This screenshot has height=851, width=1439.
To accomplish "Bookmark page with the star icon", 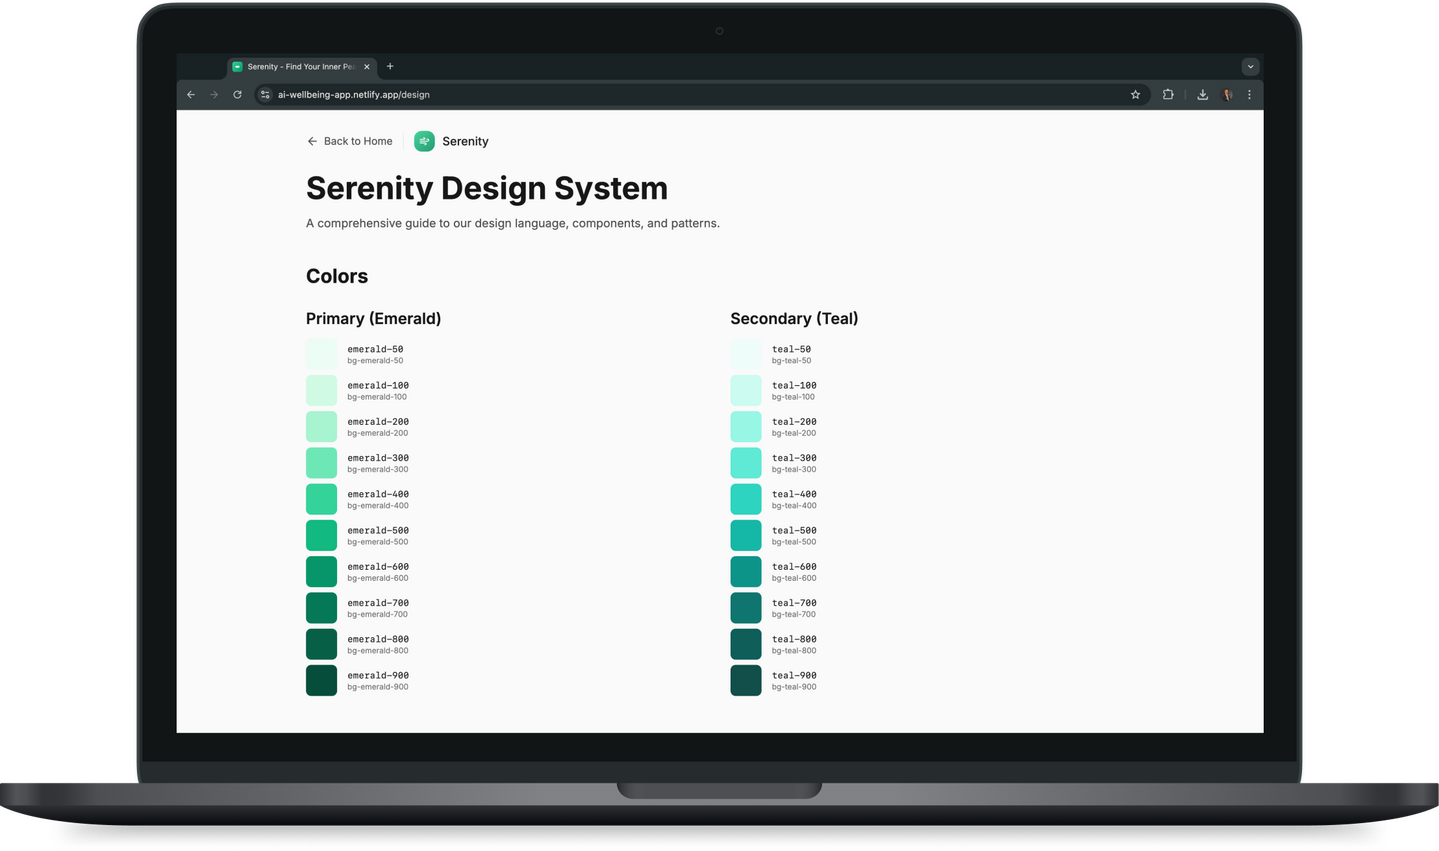I will 1135,95.
